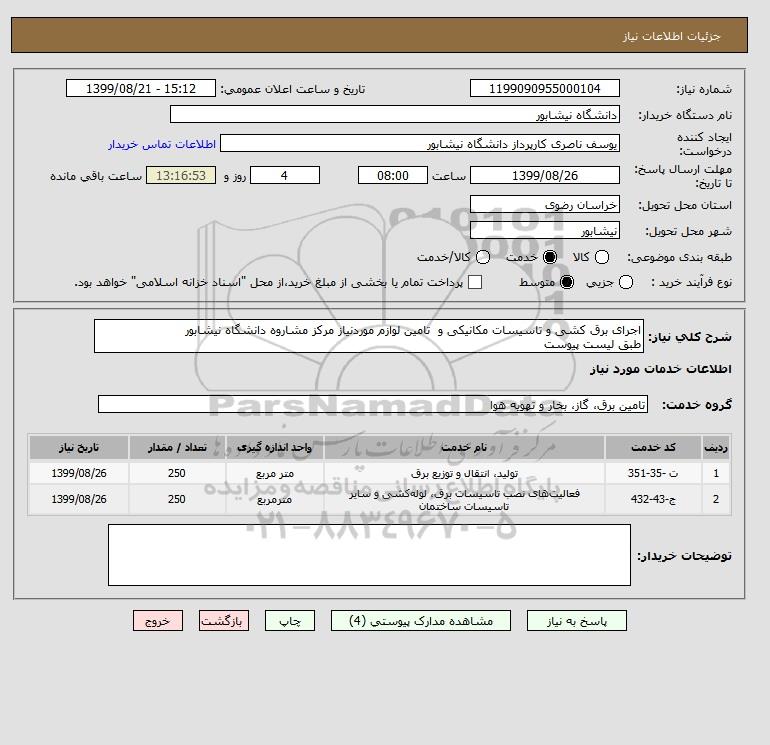The width and height of the screenshot is (770, 745).
Task: Click the گروه خدمت service group field
Action: pos(373,404)
